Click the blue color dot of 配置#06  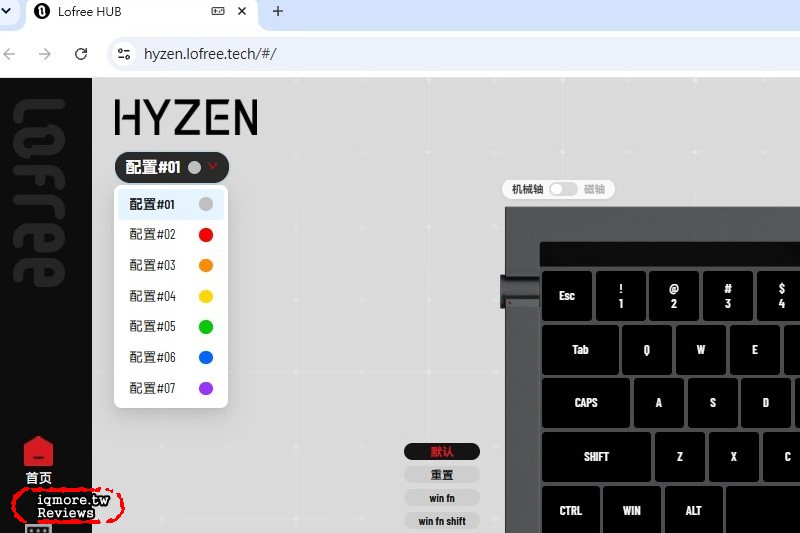click(x=206, y=358)
